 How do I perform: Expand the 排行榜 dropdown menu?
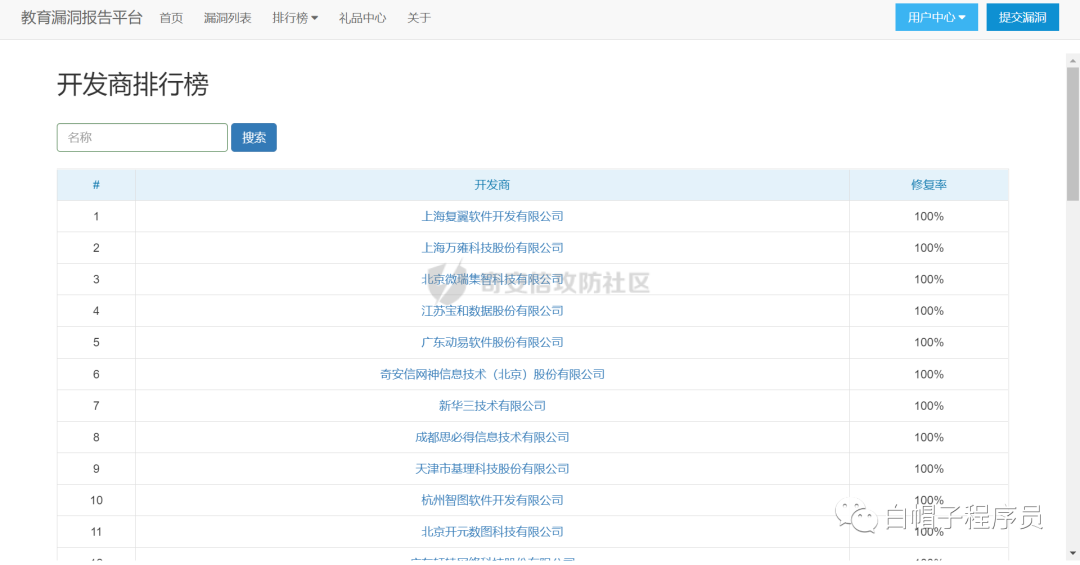(x=295, y=19)
